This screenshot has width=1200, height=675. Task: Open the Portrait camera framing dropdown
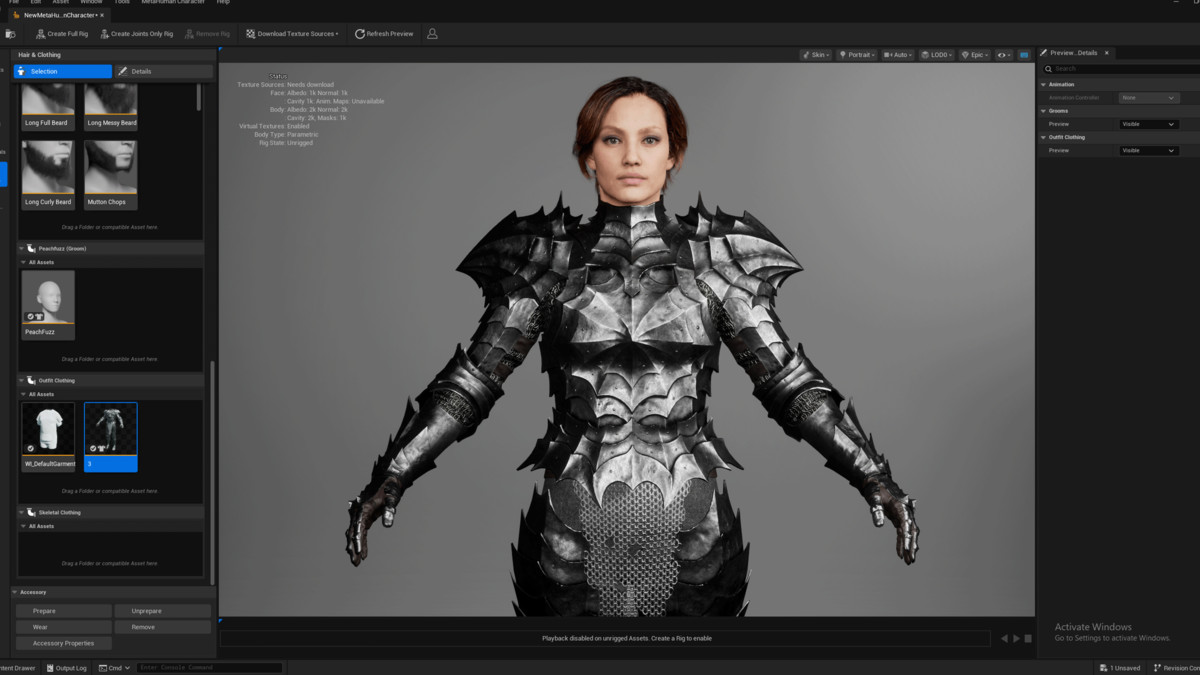(x=857, y=55)
